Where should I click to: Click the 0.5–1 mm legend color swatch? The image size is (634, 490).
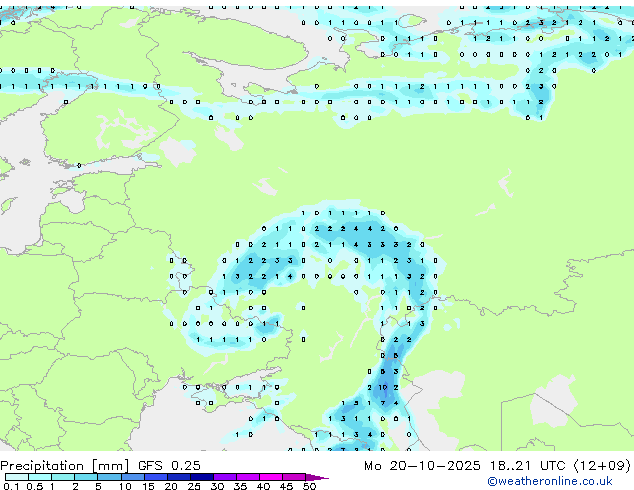[x=40, y=477]
